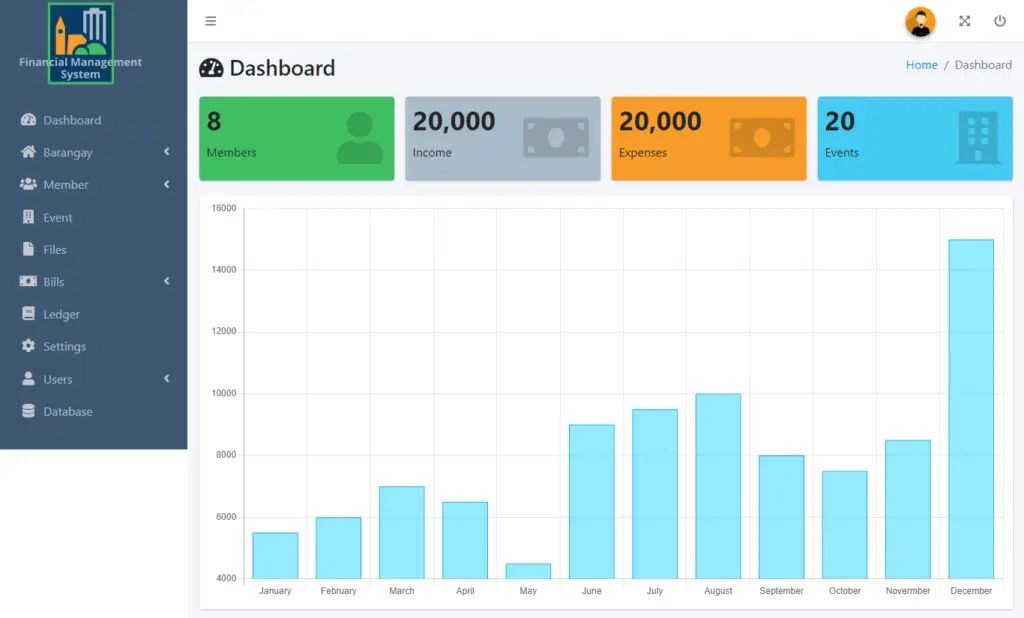Image resolution: width=1024 pixels, height=618 pixels.
Task: Select the December bar in the chart
Action: pyautogui.click(x=971, y=400)
